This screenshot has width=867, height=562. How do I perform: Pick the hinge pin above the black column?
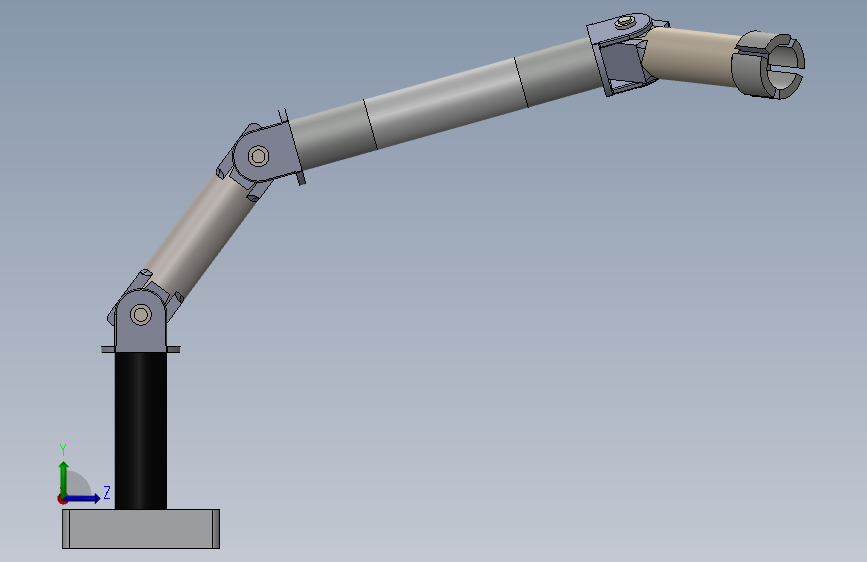[x=141, y=315]
